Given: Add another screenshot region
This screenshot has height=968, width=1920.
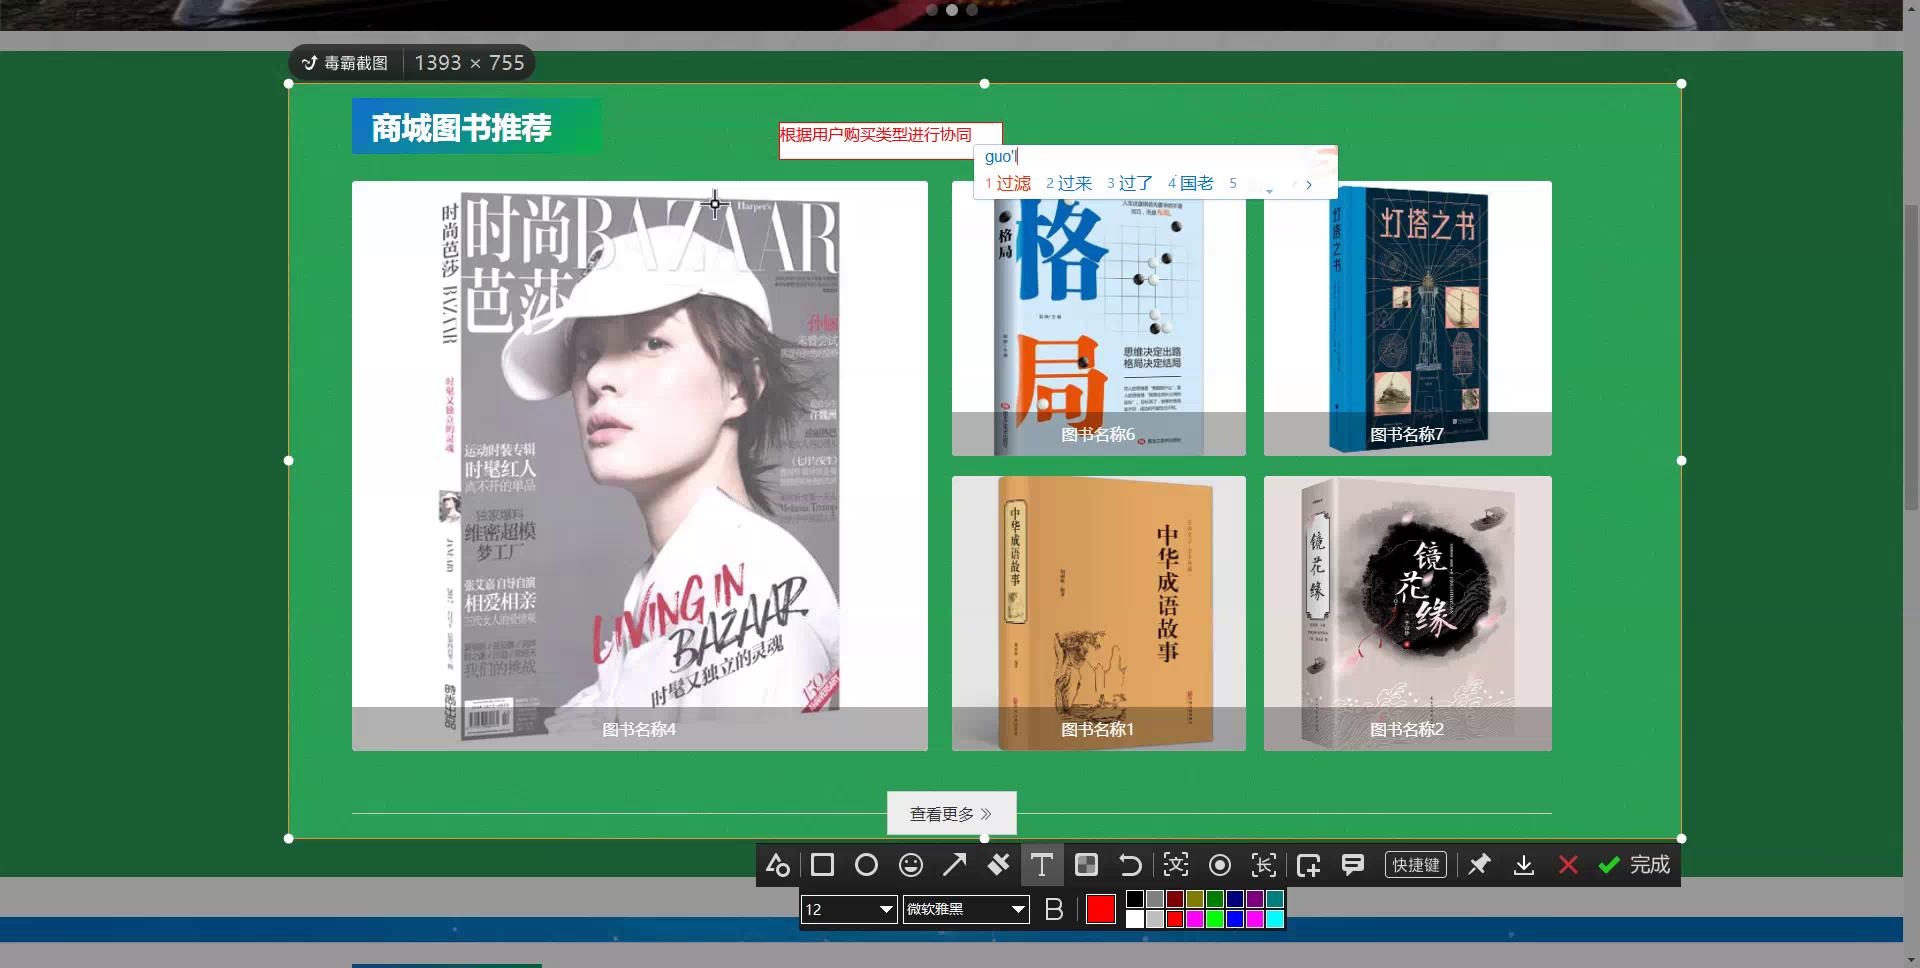Looking at the screenshot, I should (x=1308, y=865).
